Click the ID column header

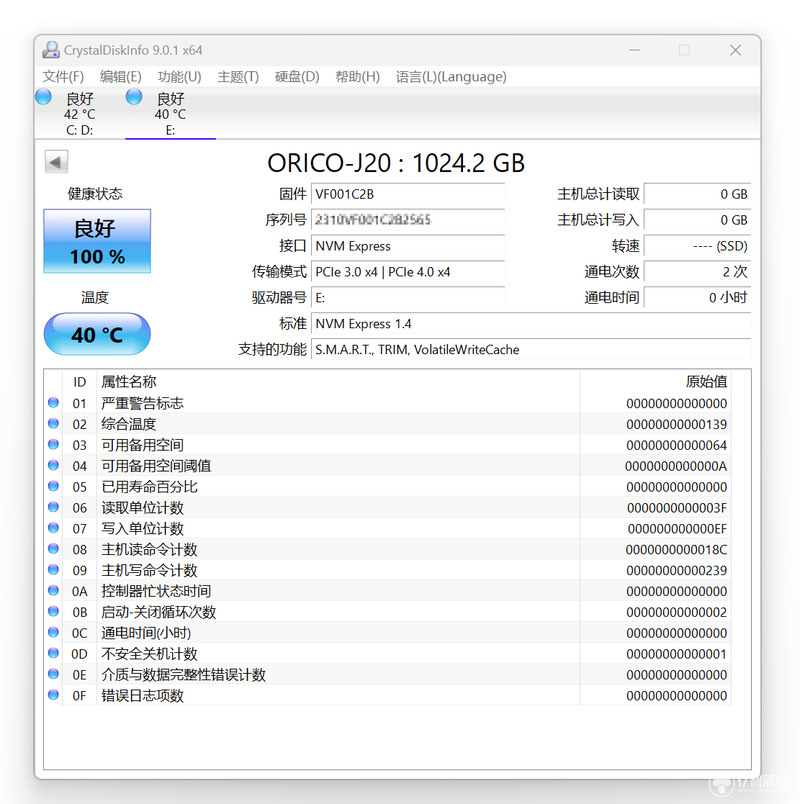(79, 382)
